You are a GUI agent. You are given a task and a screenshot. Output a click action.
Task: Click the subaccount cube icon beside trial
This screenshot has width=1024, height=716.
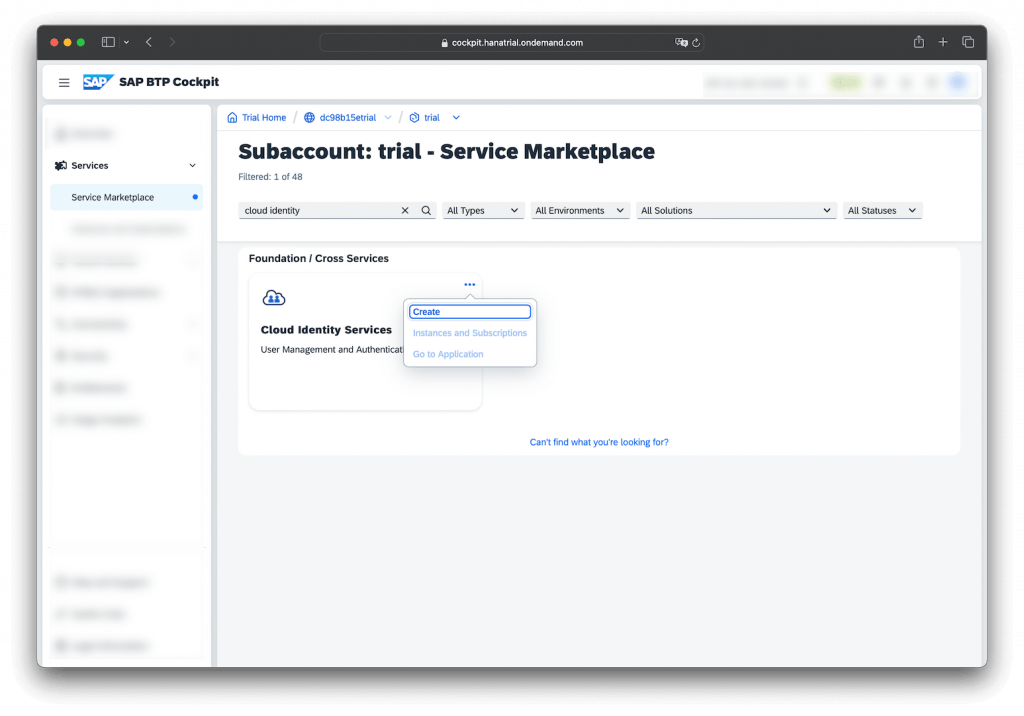tap(414, 118)
